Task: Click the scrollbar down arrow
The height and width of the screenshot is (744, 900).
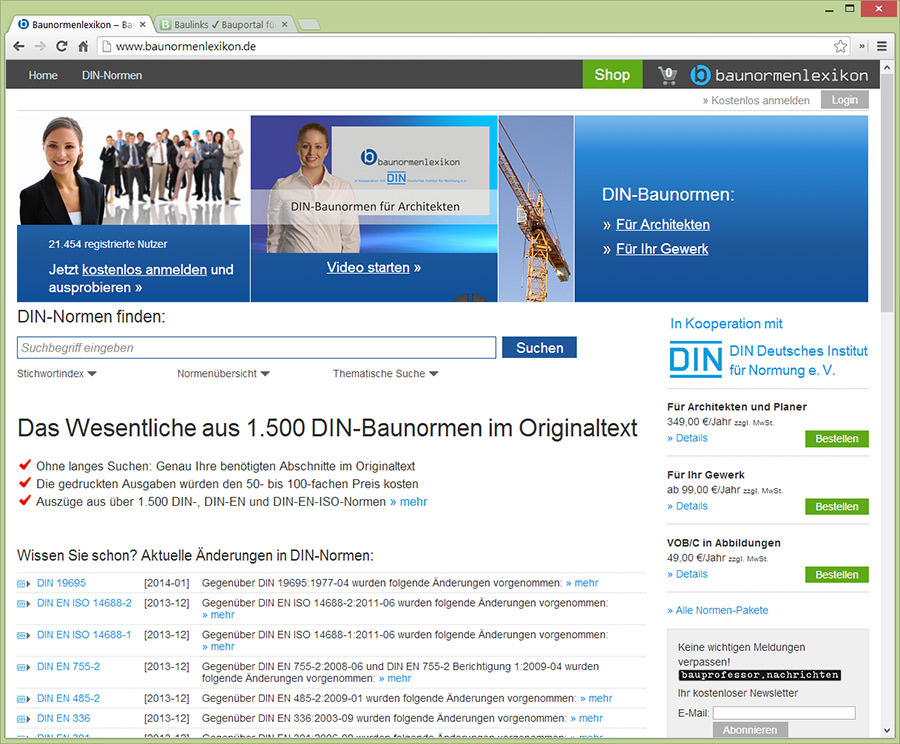Action: pyautogui.click(x=887, y=731)
